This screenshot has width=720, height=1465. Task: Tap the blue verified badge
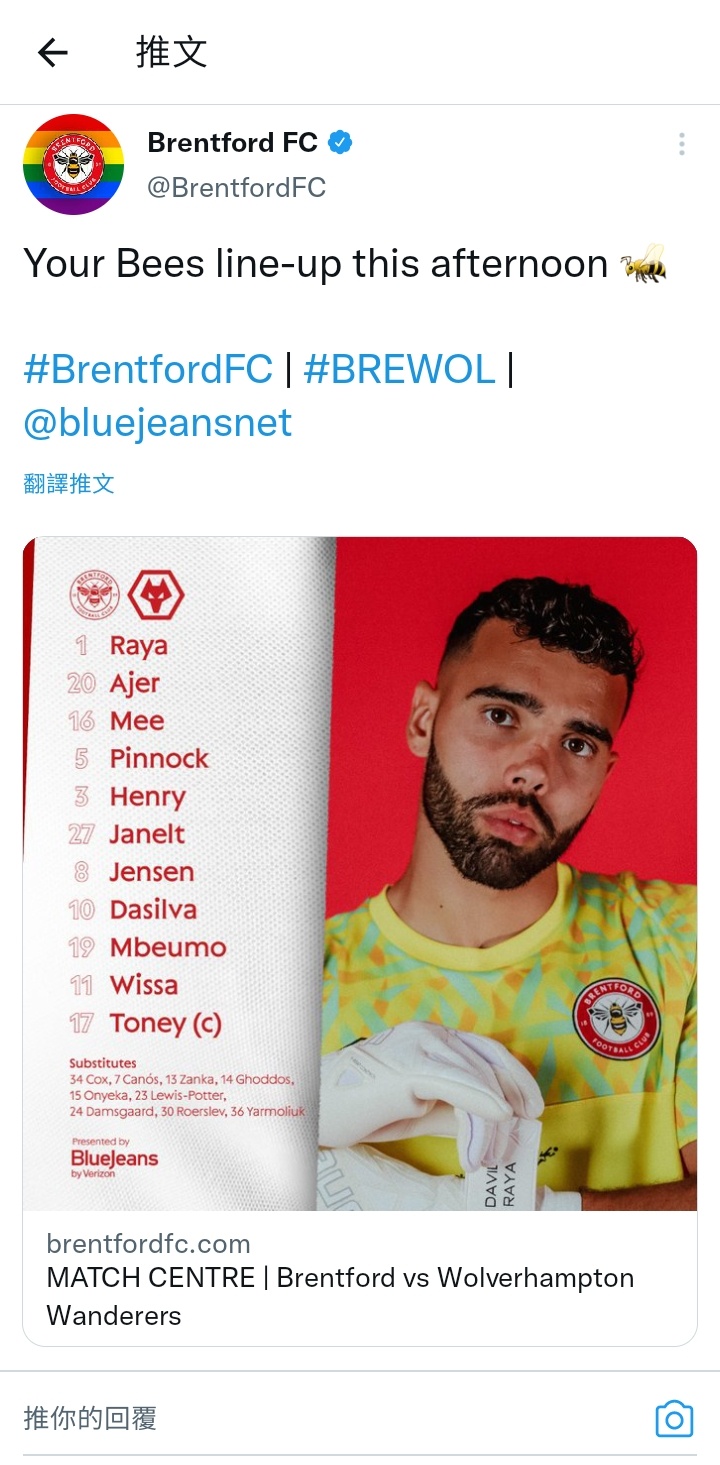[x=341, y=143]
